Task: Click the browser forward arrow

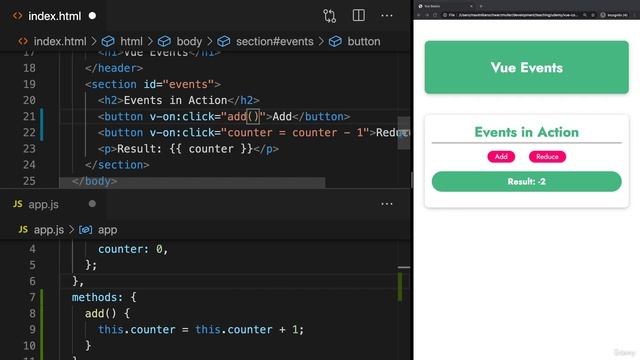Action: [x=427, y=15]
